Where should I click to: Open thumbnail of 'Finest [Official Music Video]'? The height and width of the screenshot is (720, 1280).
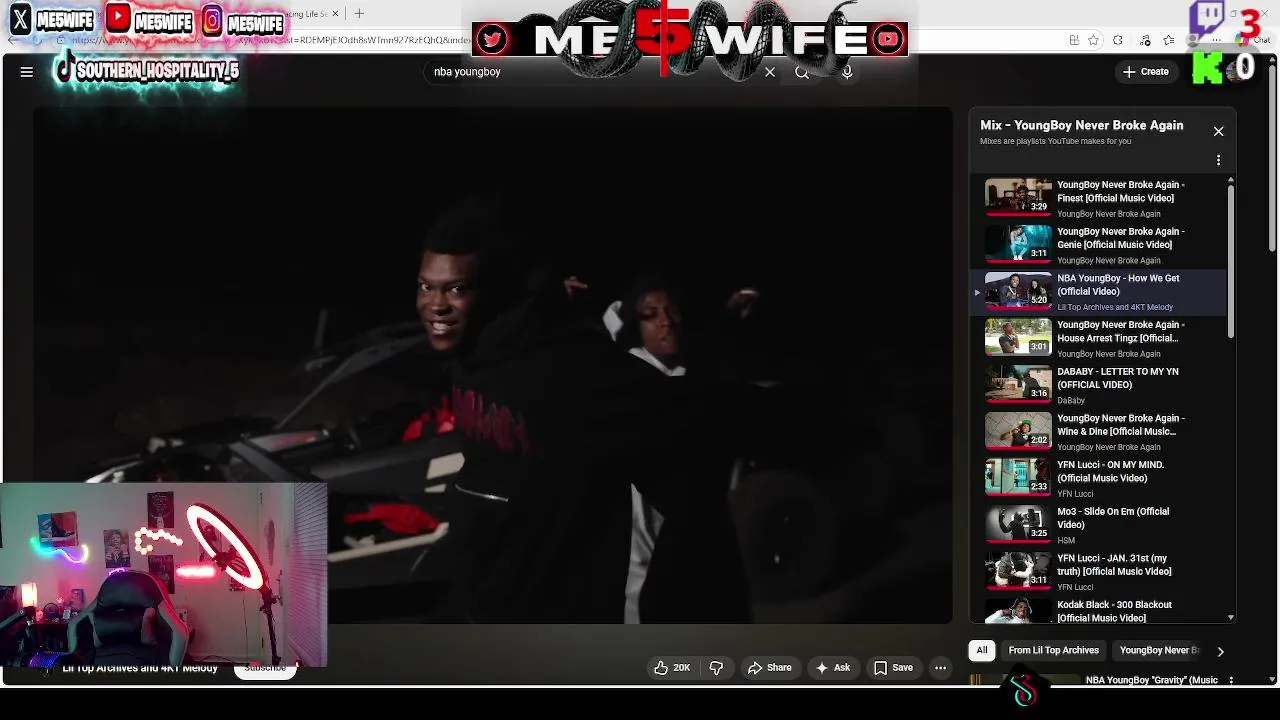[x=1018, y=197]
